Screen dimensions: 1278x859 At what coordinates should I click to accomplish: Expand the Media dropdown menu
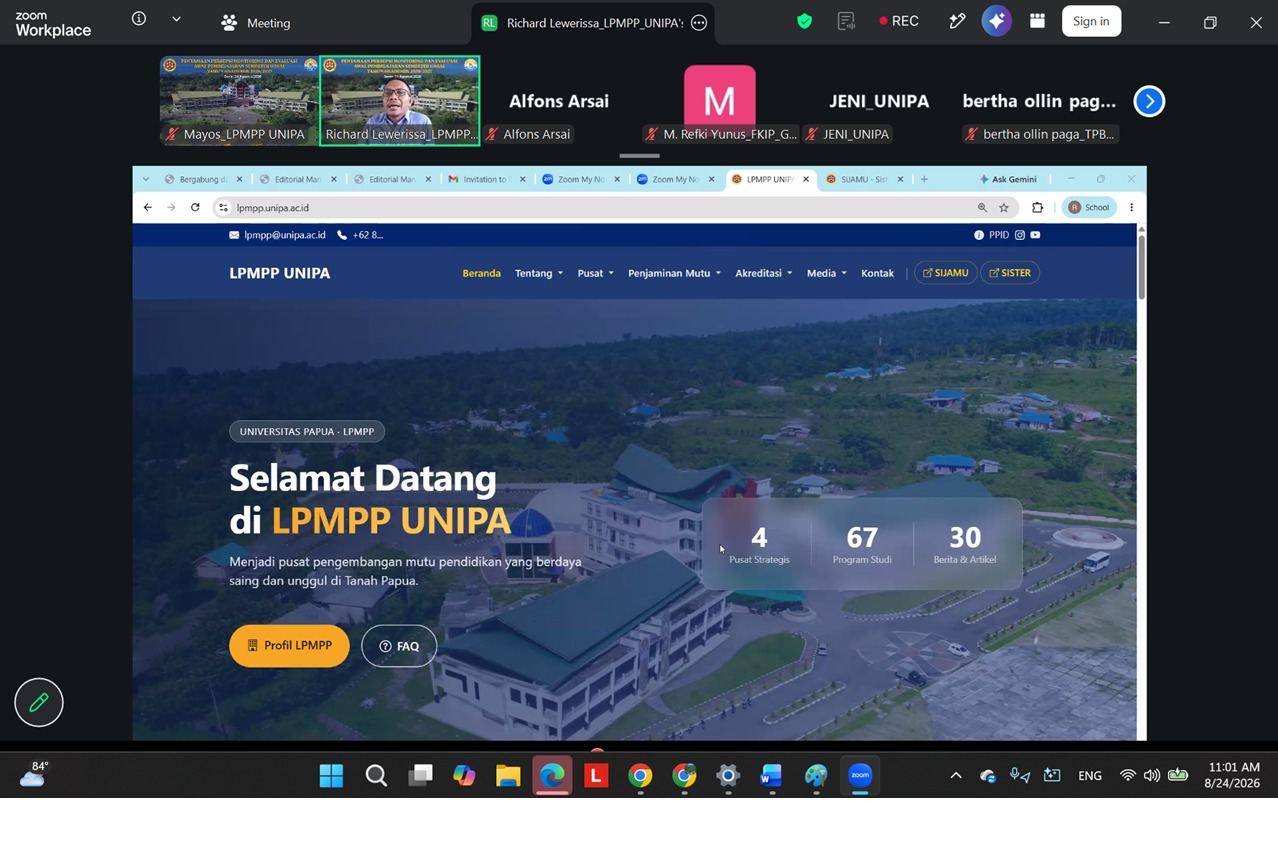pyautogui.click(x=826, y=273)
